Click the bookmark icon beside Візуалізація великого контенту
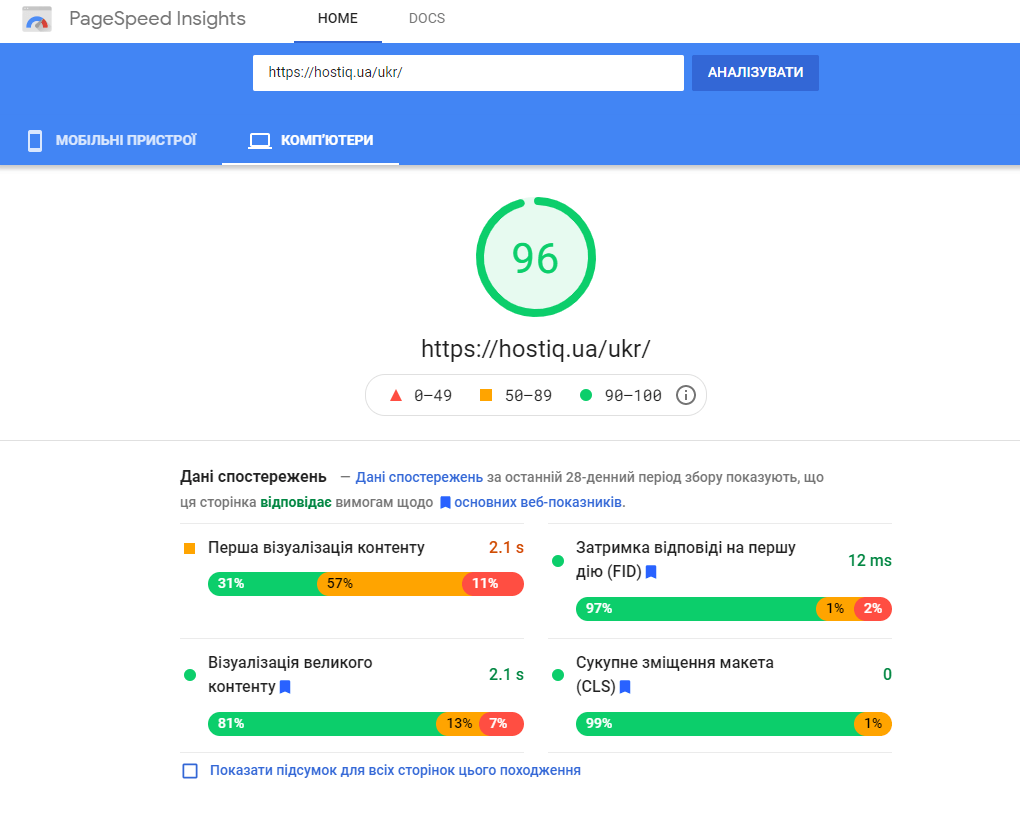1020x820 pixels. pyautogui.click(x=285, y=687)
